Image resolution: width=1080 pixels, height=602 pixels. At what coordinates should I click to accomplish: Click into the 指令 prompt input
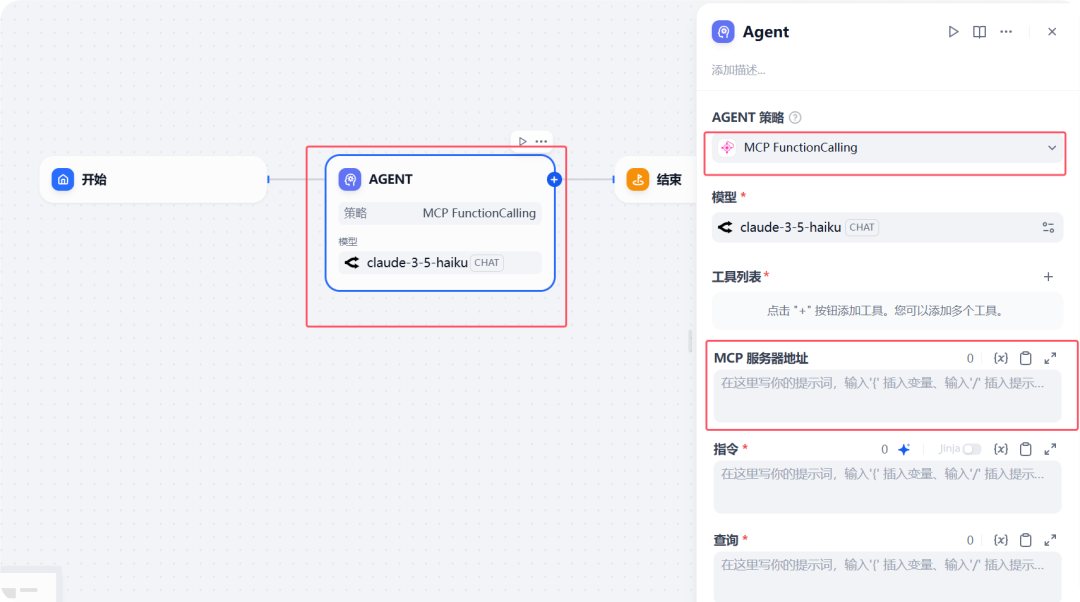pos(886,486)
